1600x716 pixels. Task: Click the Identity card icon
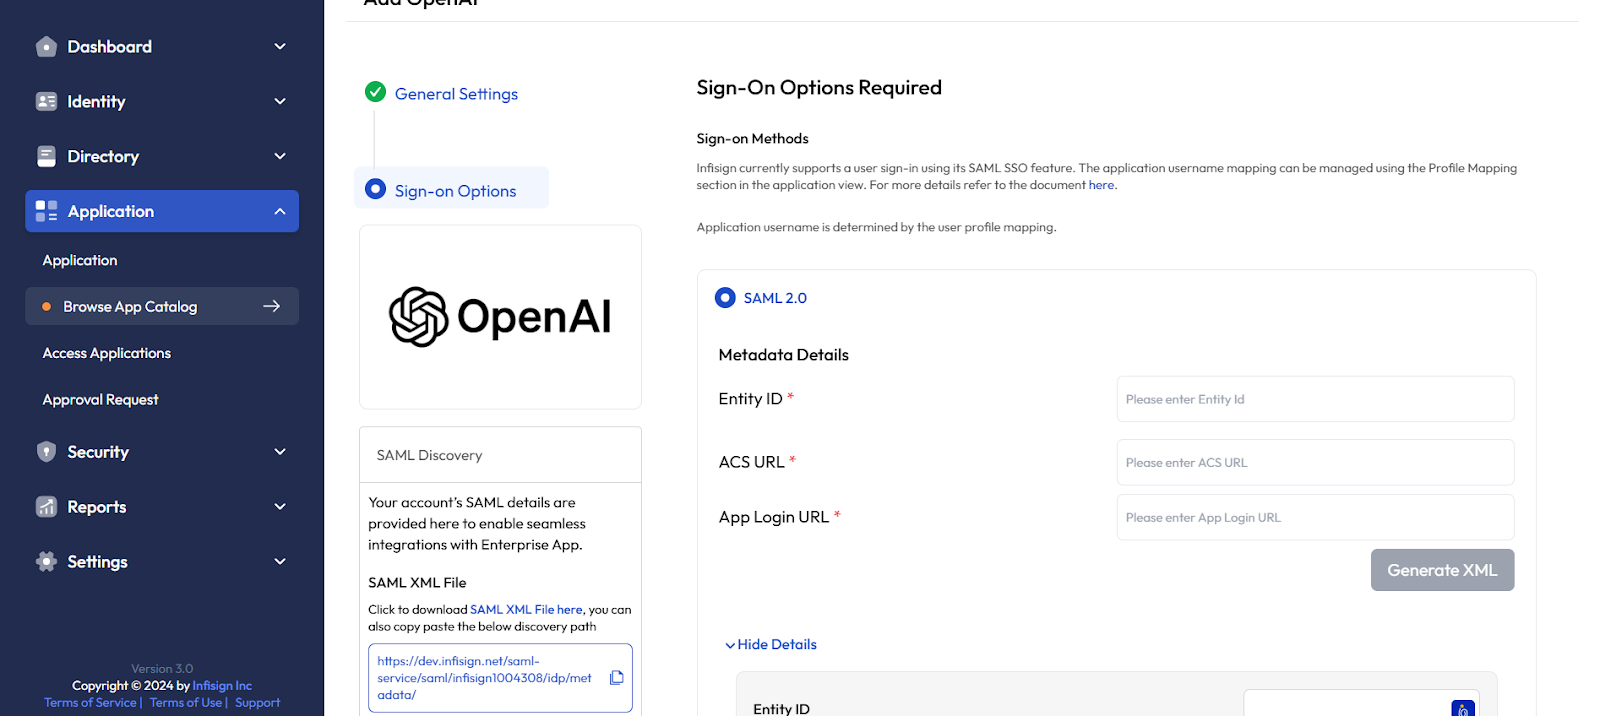[x=46, y=101]
